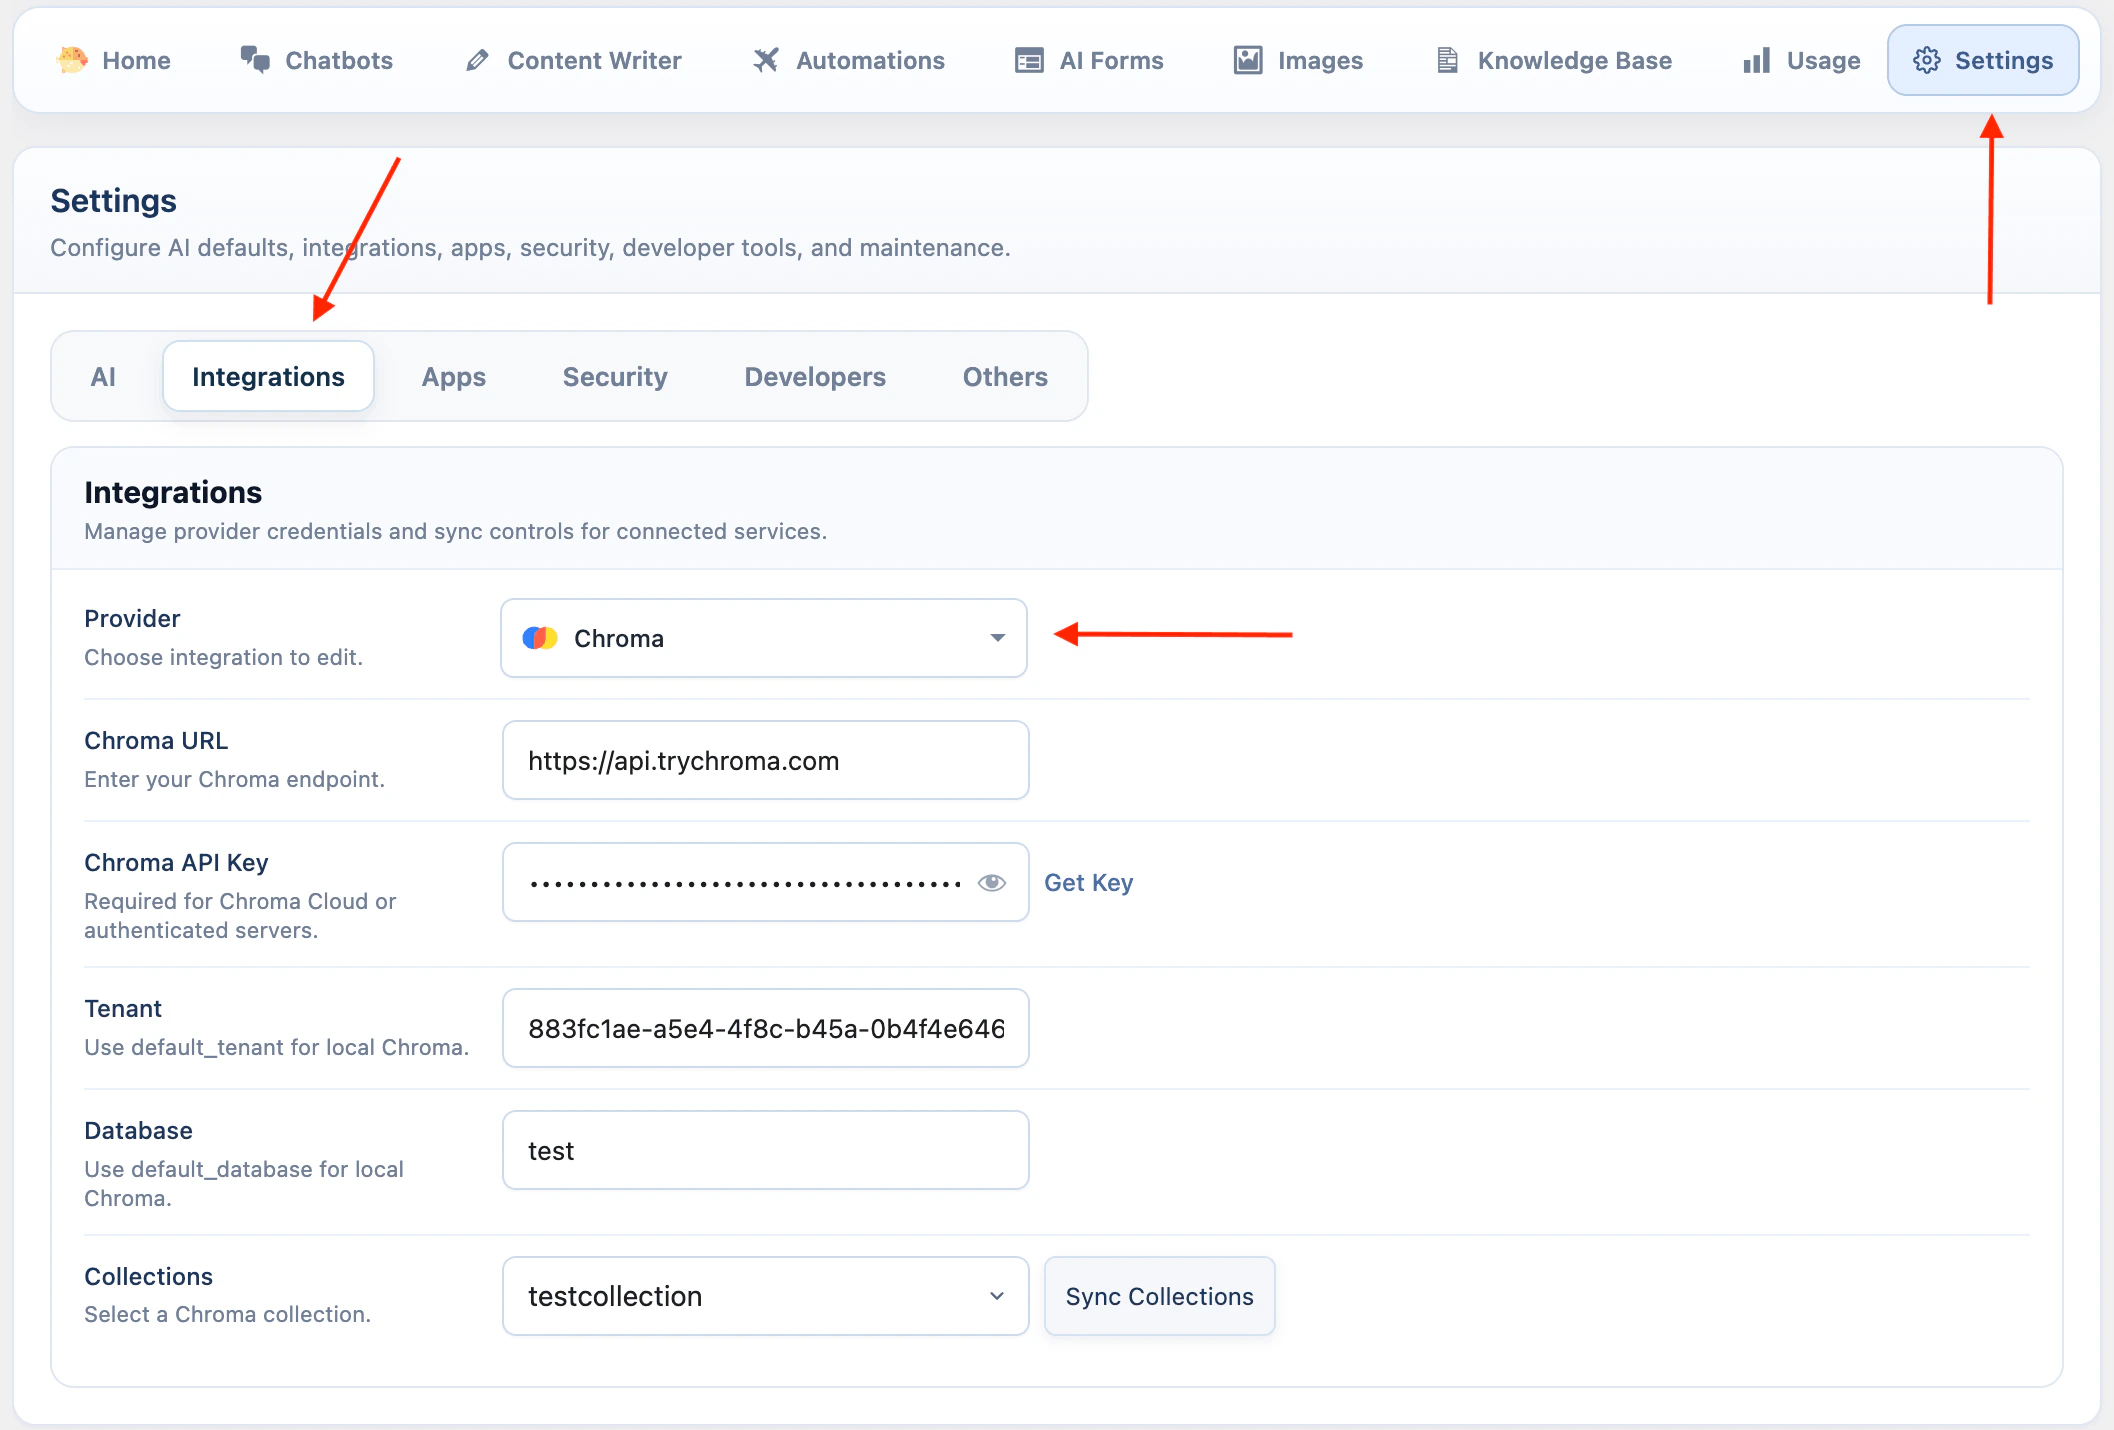This screenshot has height=1430, width=2114.
Task: Click the Collections label
Action: click(x=149, y=1276)
